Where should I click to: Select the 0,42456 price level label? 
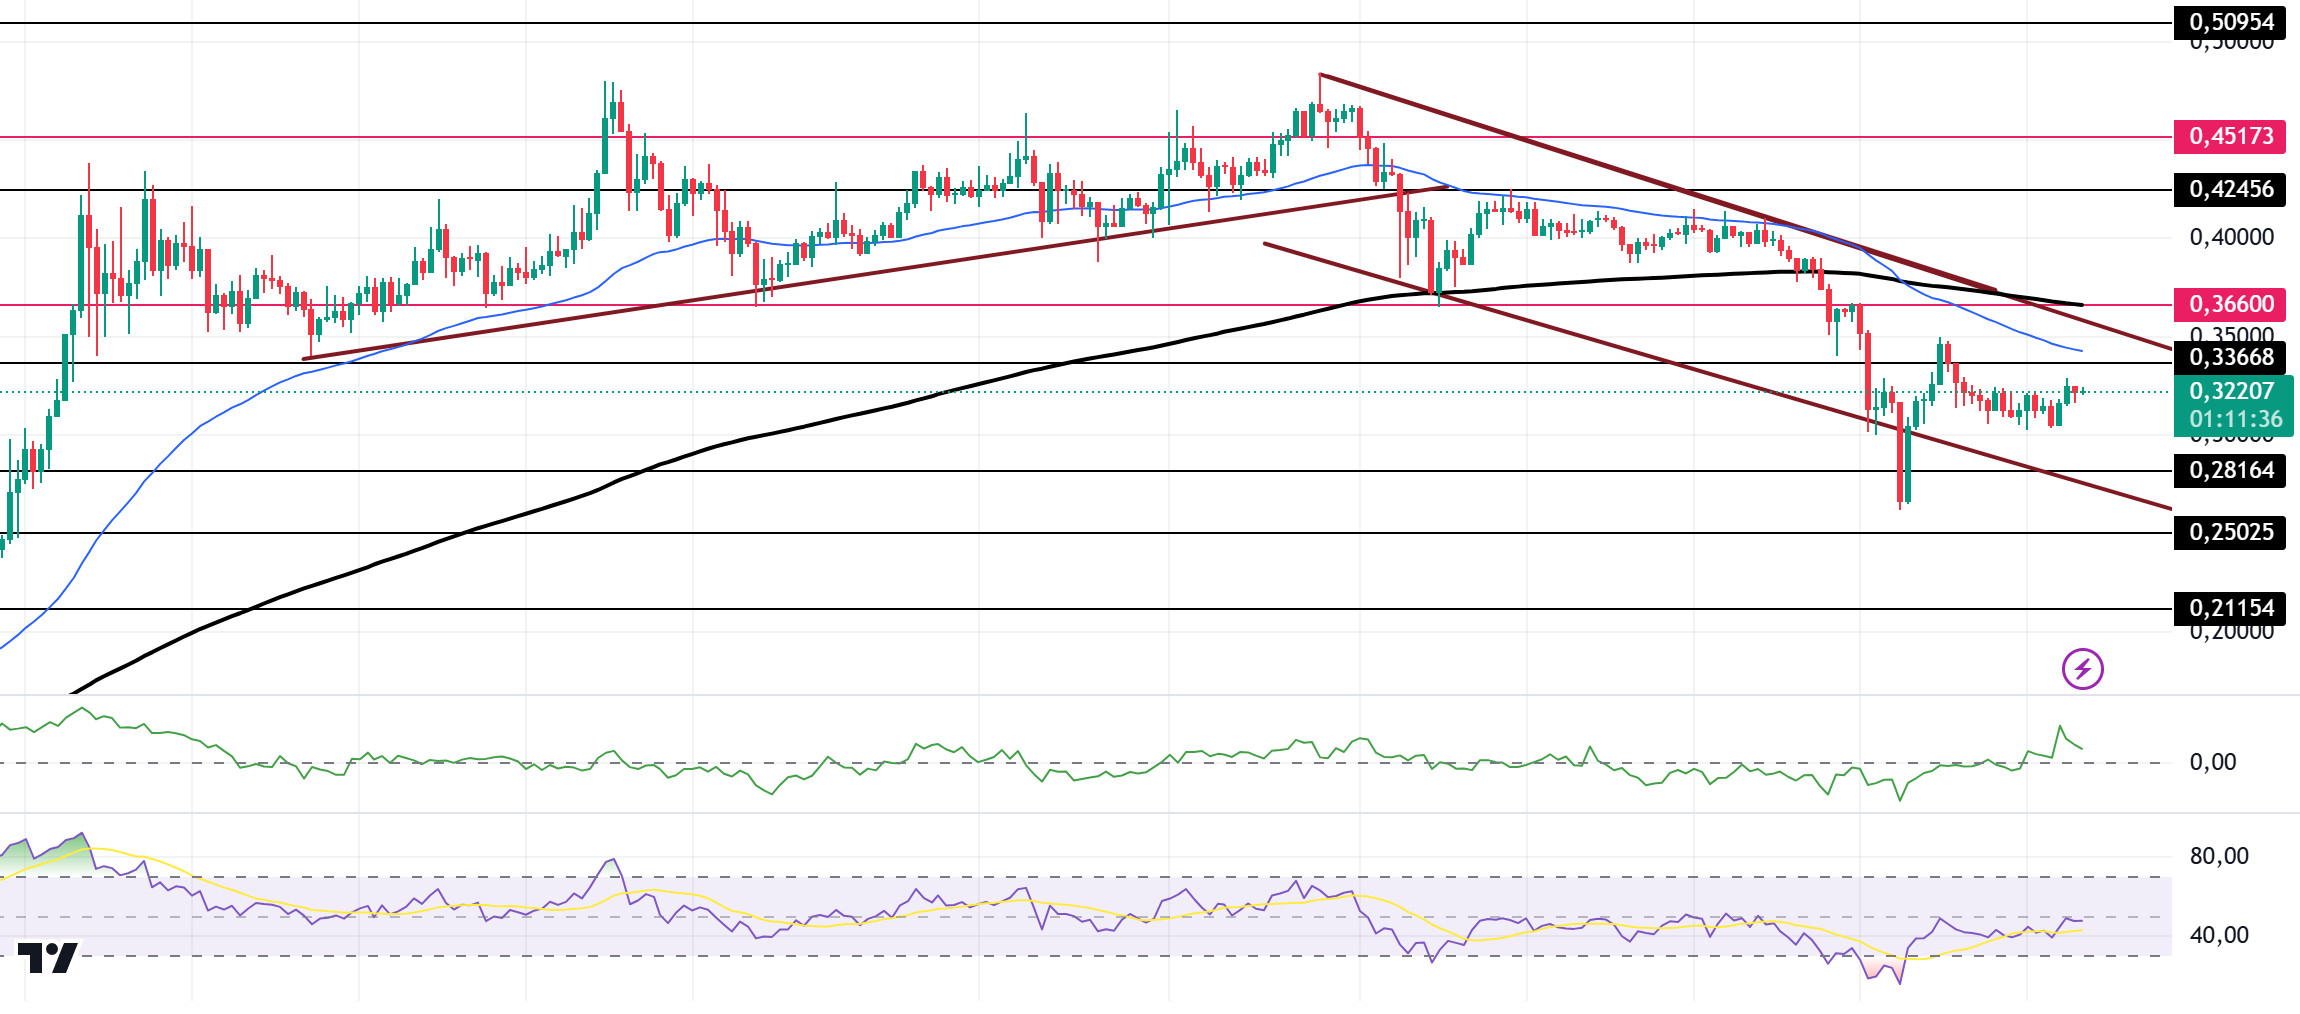(2230, 189)
